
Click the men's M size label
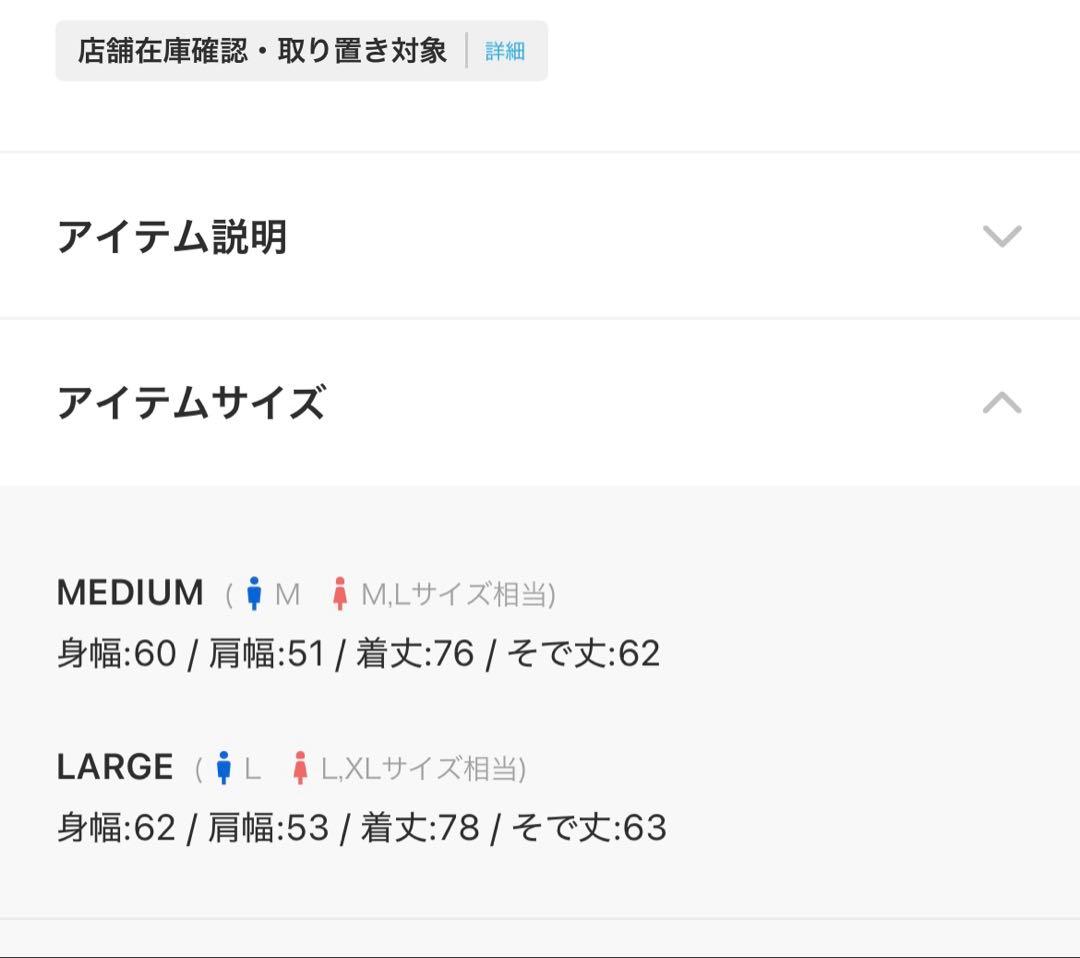287,595
